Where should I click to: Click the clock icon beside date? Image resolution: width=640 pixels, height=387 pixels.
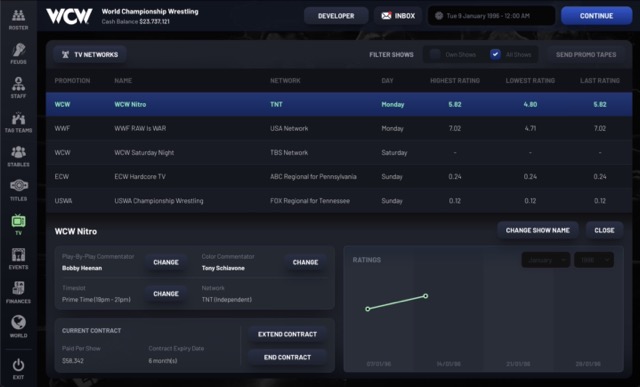coord(439,16)
